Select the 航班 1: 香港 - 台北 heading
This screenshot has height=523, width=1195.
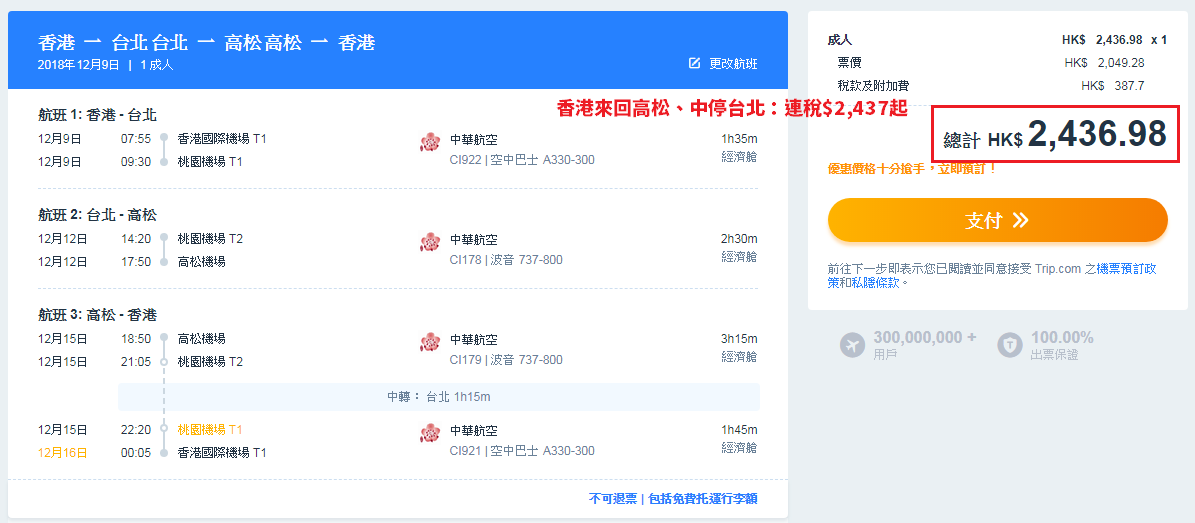pyautogui.click(x=97, y=115)
